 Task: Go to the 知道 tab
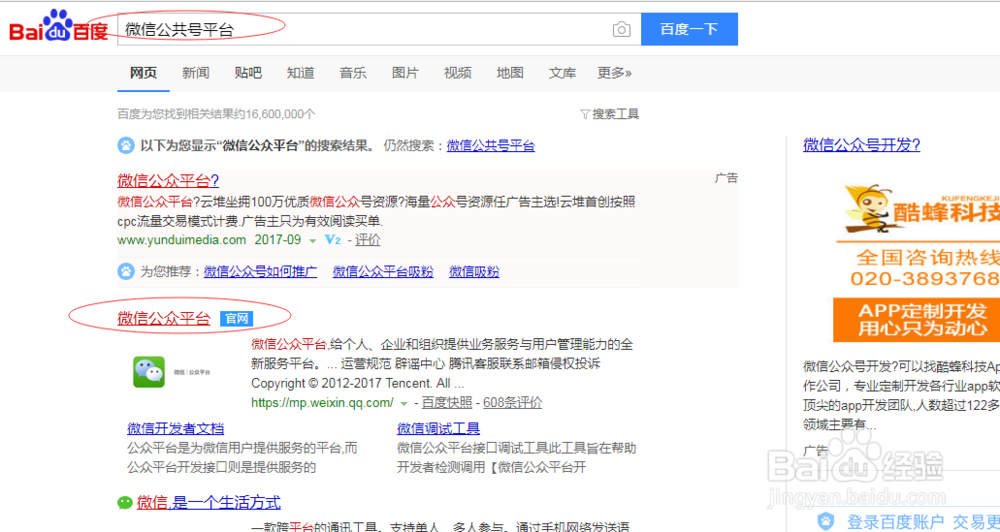tap(300, 73)
